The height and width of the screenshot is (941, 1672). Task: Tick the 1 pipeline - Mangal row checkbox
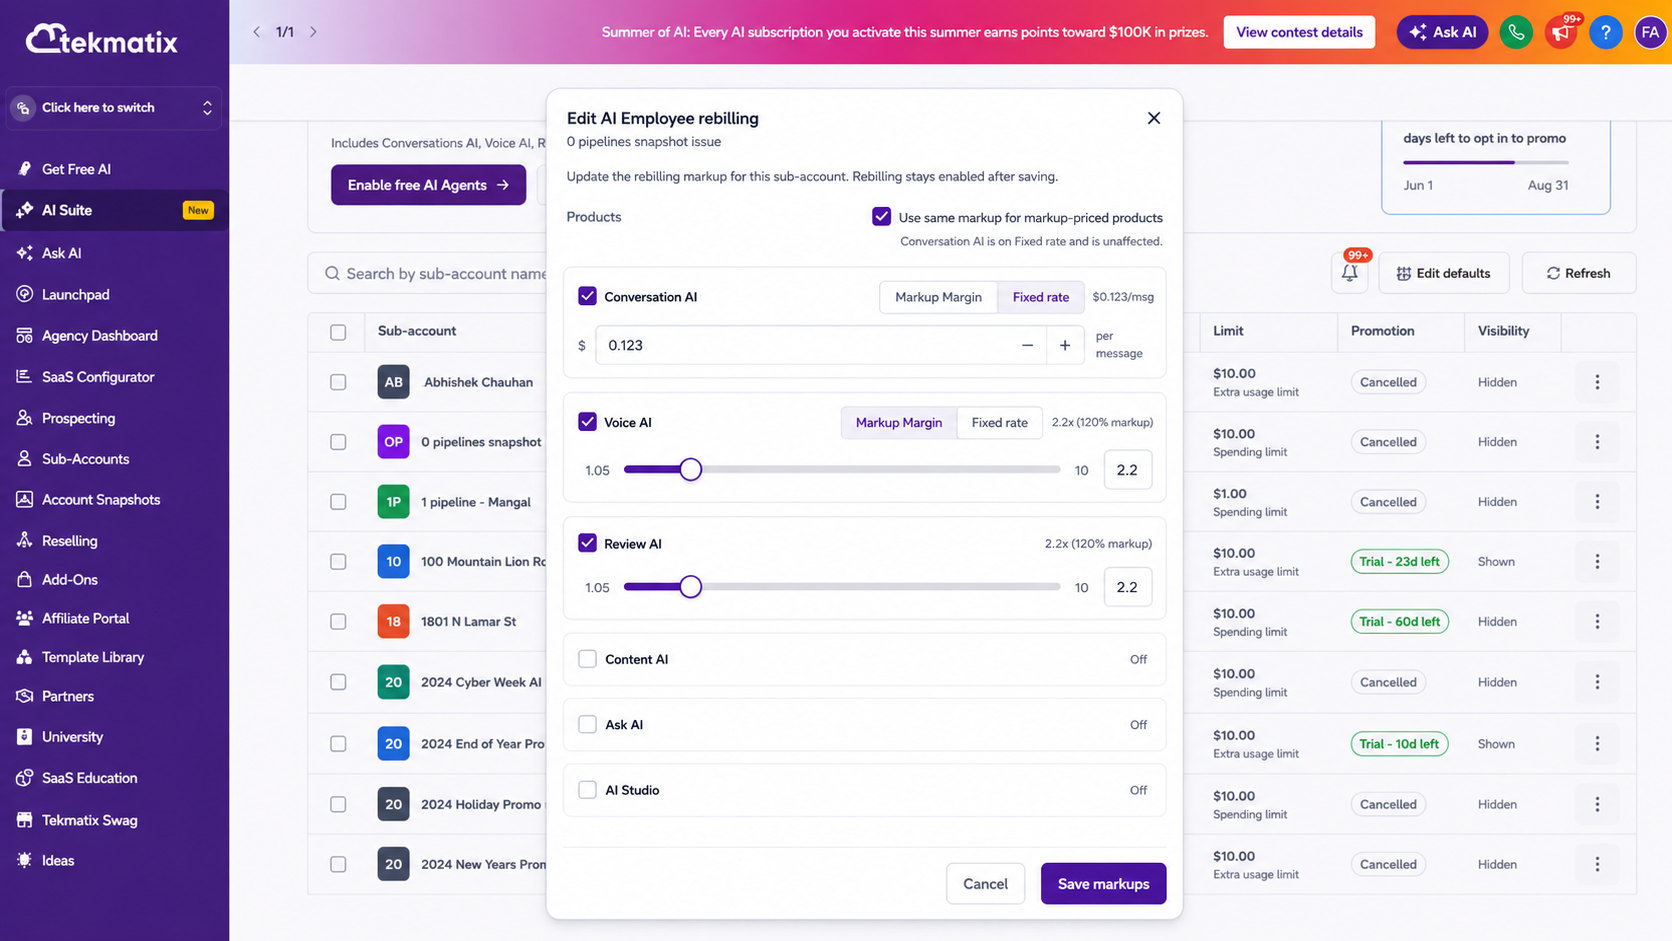[x=338, y=502]
